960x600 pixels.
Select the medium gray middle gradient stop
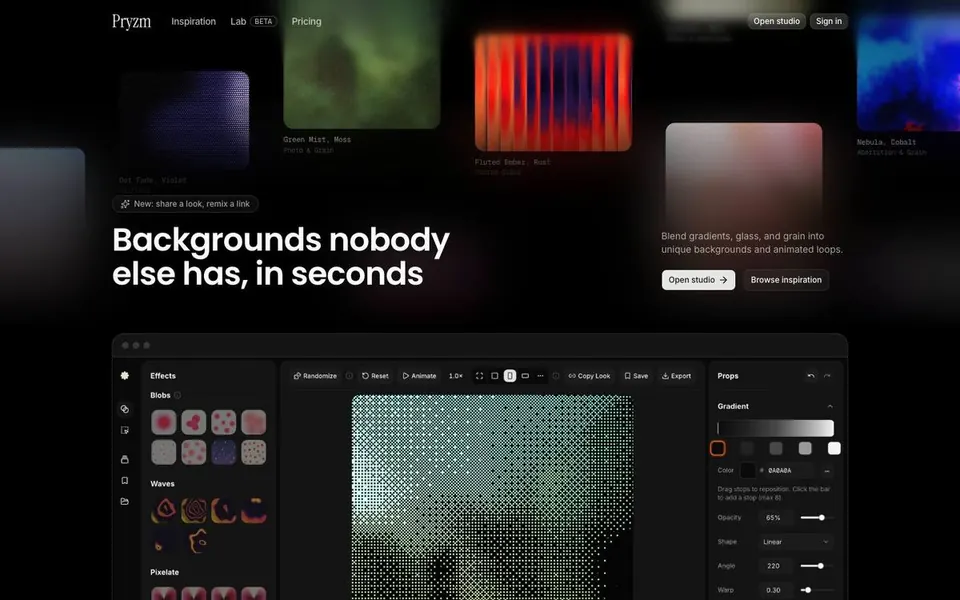click(776, 449)
